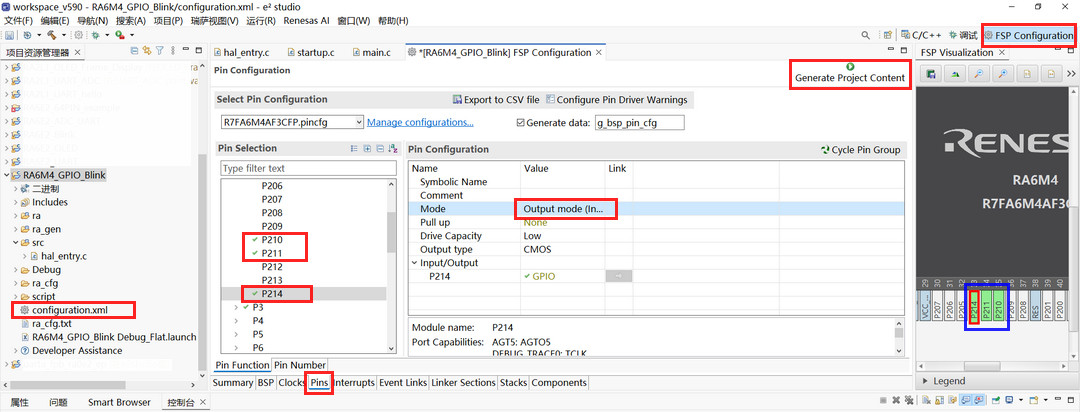Select the Clocks tab
The image size is (1080, 412).
pyautogui.click(x=291, y=382)
